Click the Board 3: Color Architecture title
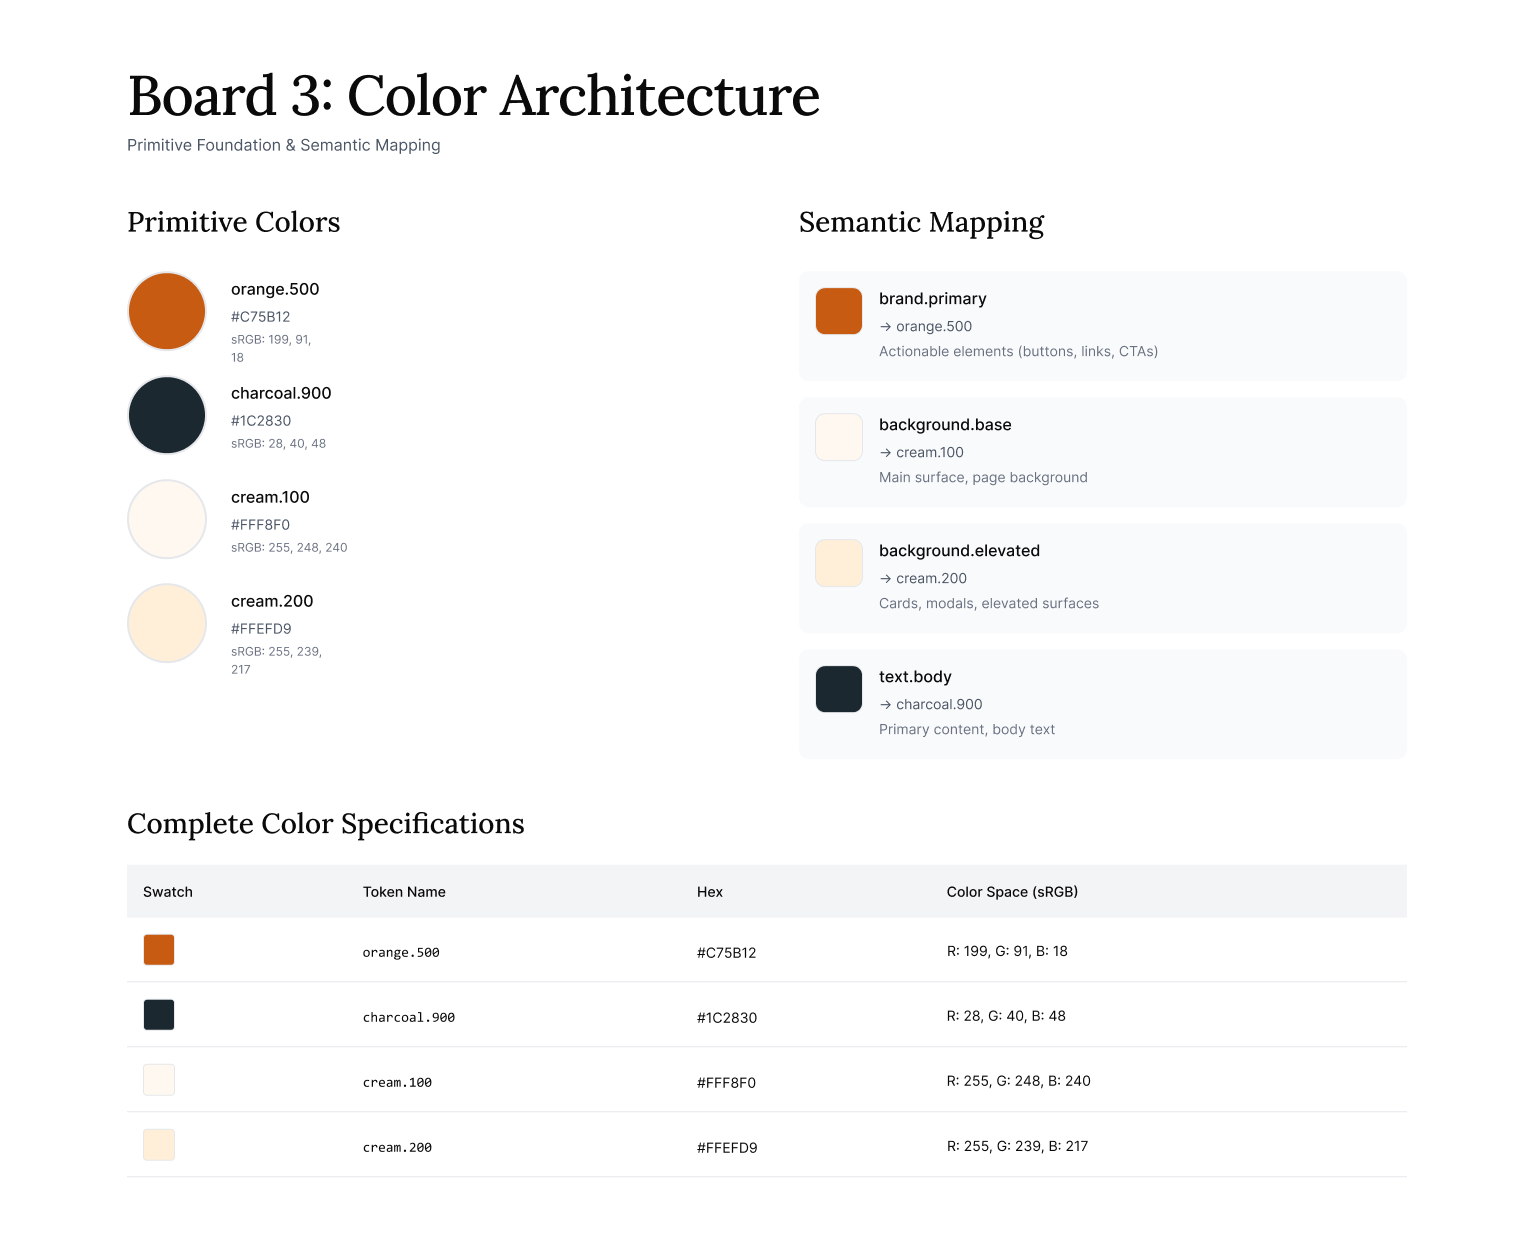This screenshot has width=1534, height=1258. point(473,96)
